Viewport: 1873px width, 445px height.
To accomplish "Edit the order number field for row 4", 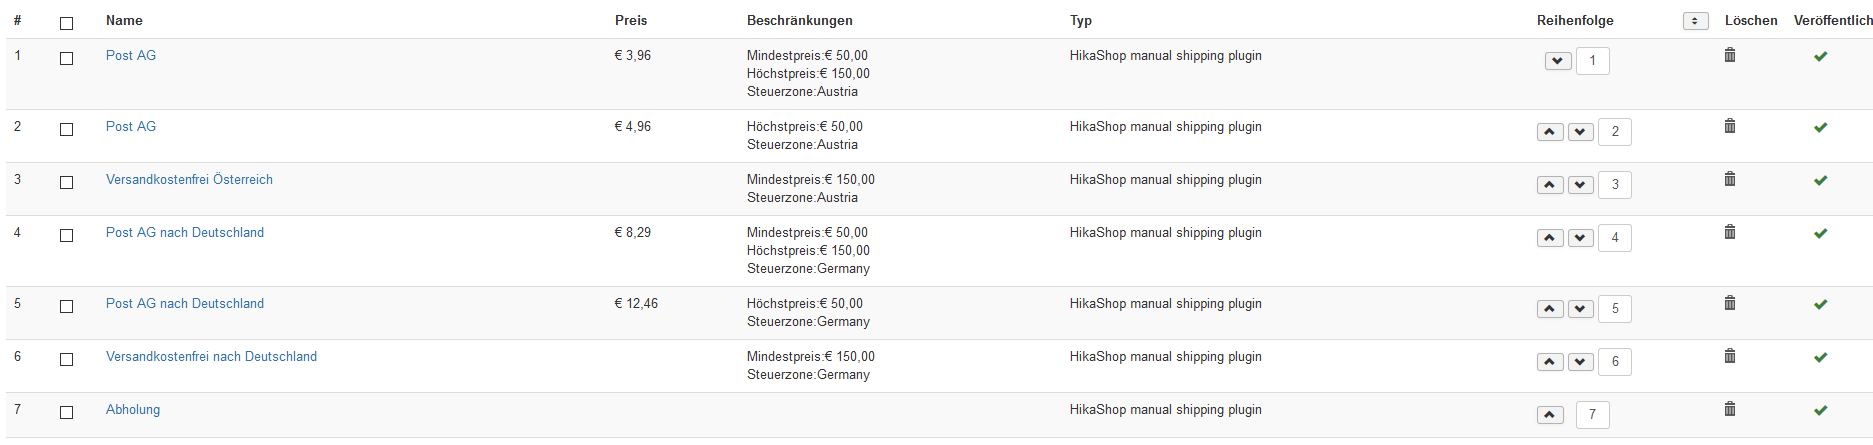I will 1614,238.
